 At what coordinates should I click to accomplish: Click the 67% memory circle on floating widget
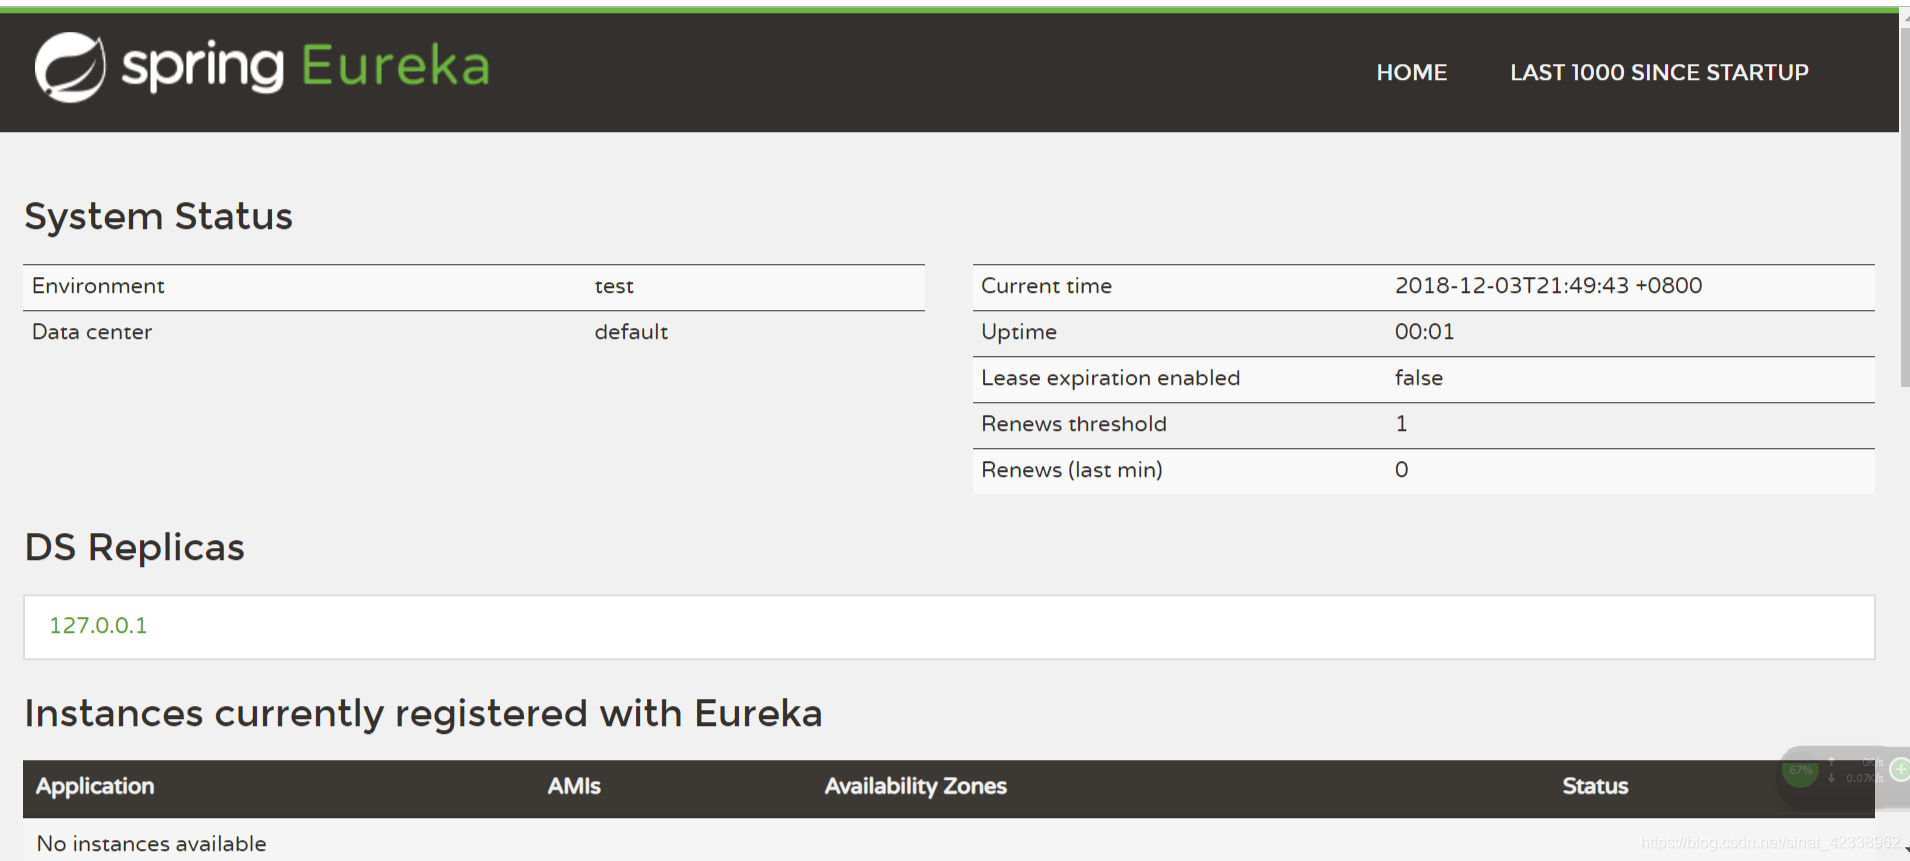pos(1800,770)
